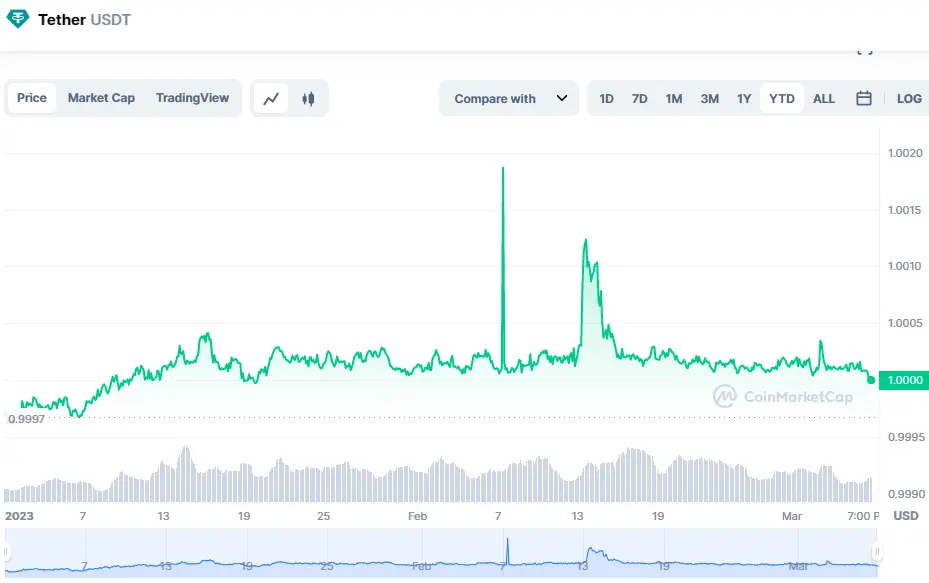Click the USD currency label

coord(906,515)
